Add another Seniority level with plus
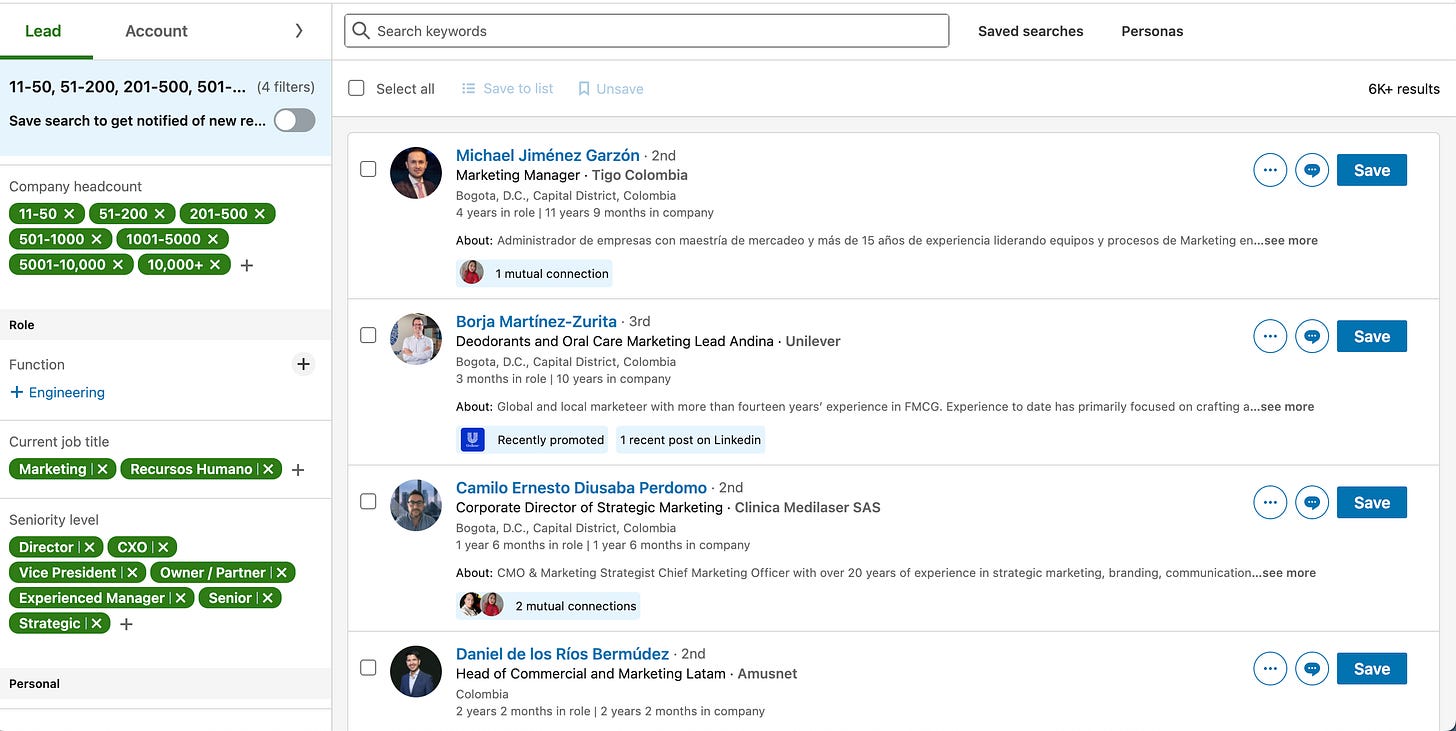 tap(126, 624)
